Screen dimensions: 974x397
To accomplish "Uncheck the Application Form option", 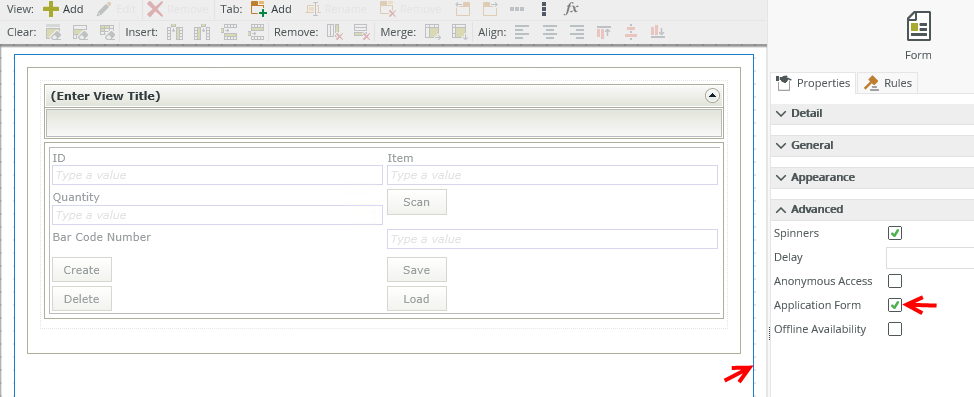I will tap(894, 305).
